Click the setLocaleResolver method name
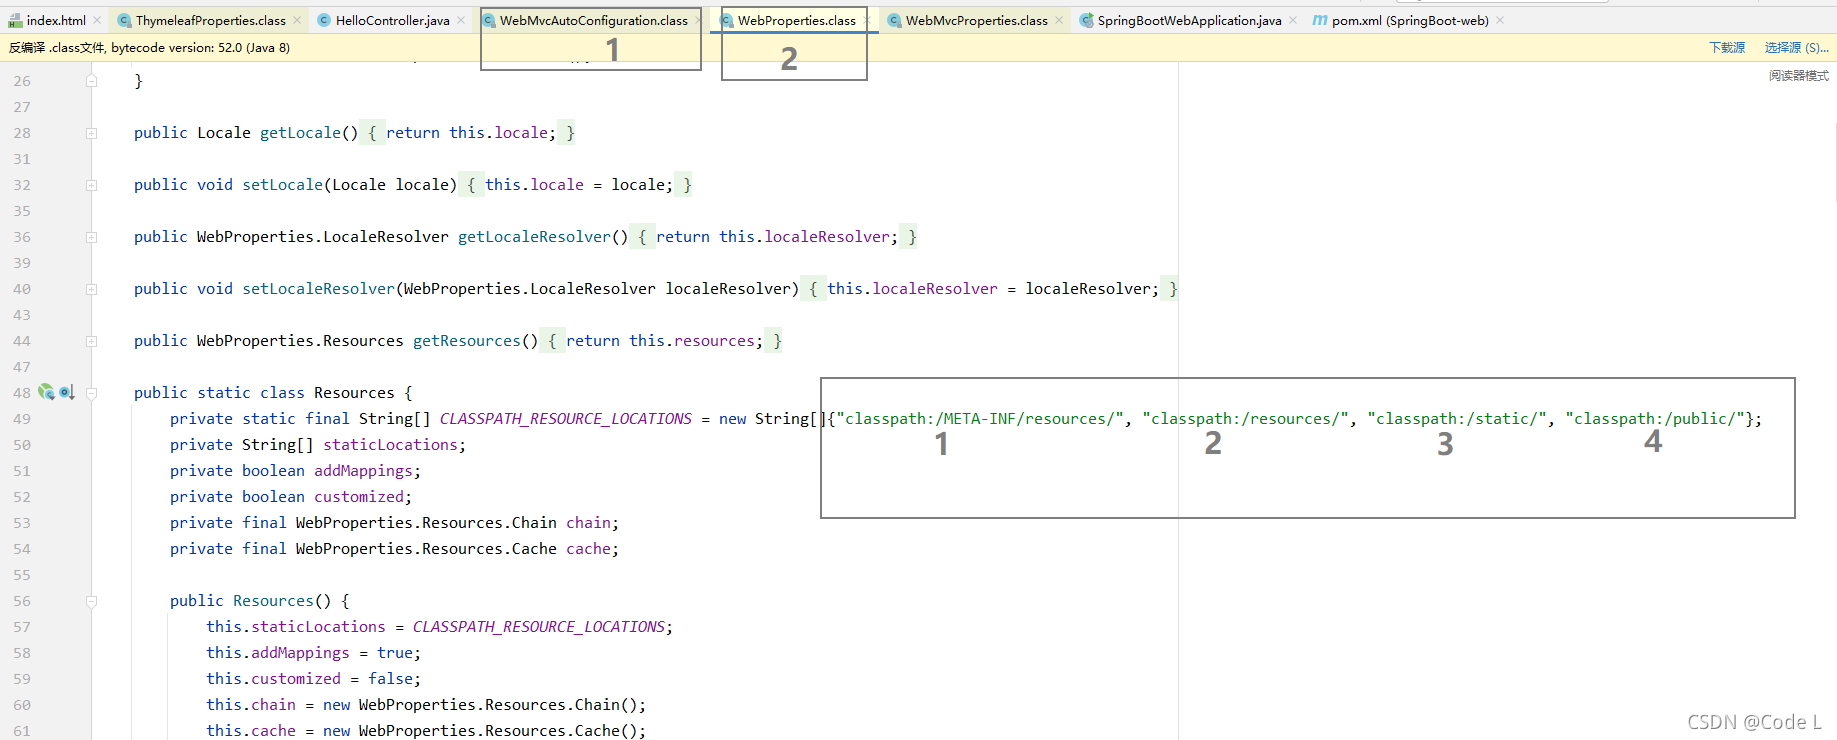The width and height of the screenshot is (1837, 740). 318,289
